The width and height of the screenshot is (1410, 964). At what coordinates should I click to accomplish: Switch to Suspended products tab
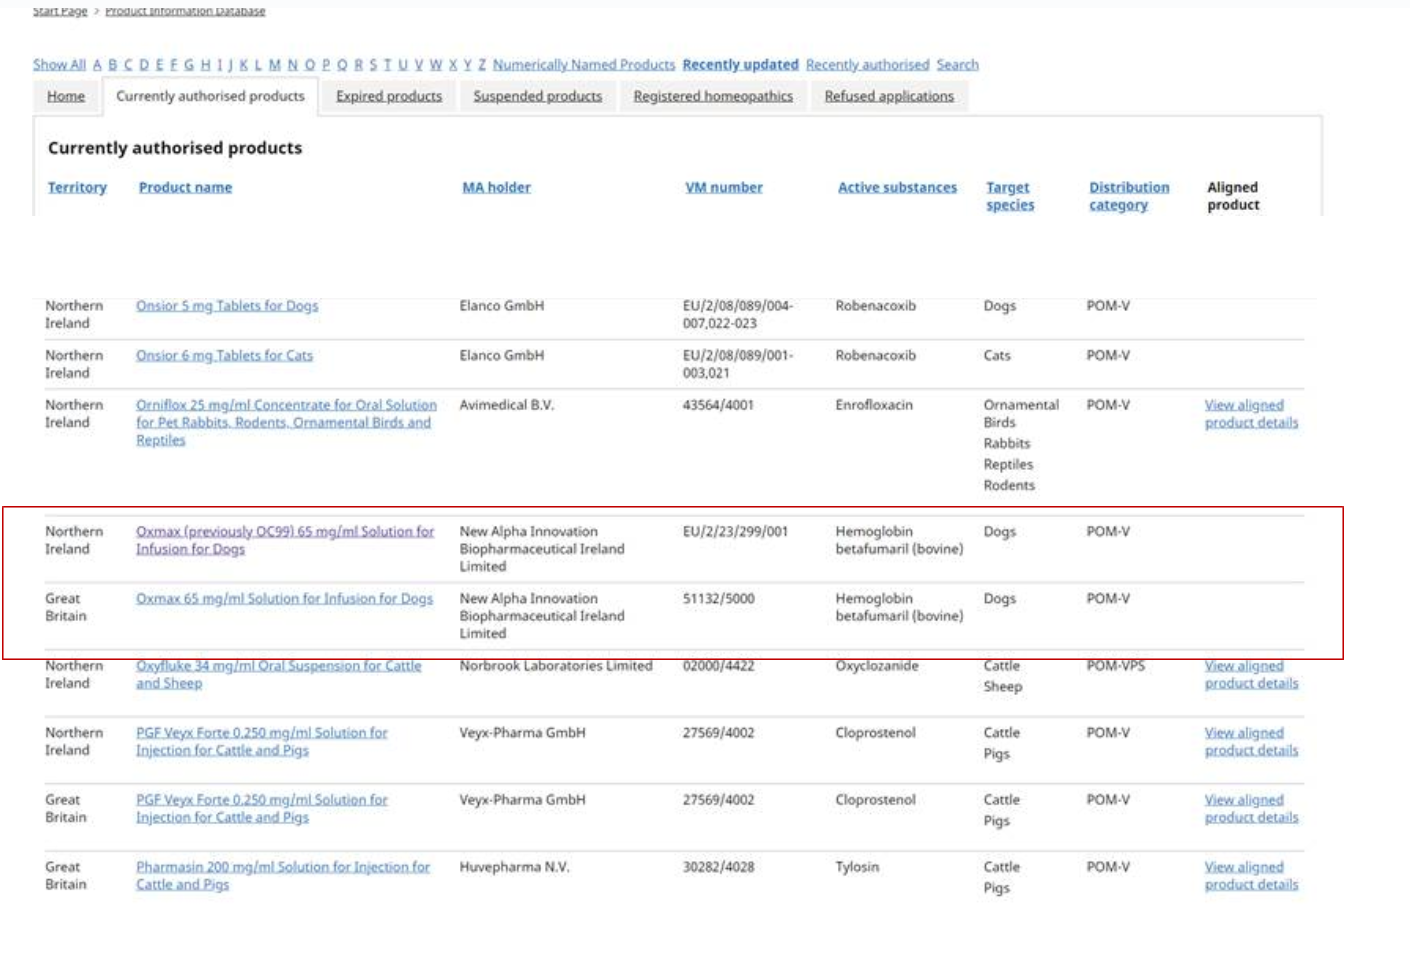[537, 96]
